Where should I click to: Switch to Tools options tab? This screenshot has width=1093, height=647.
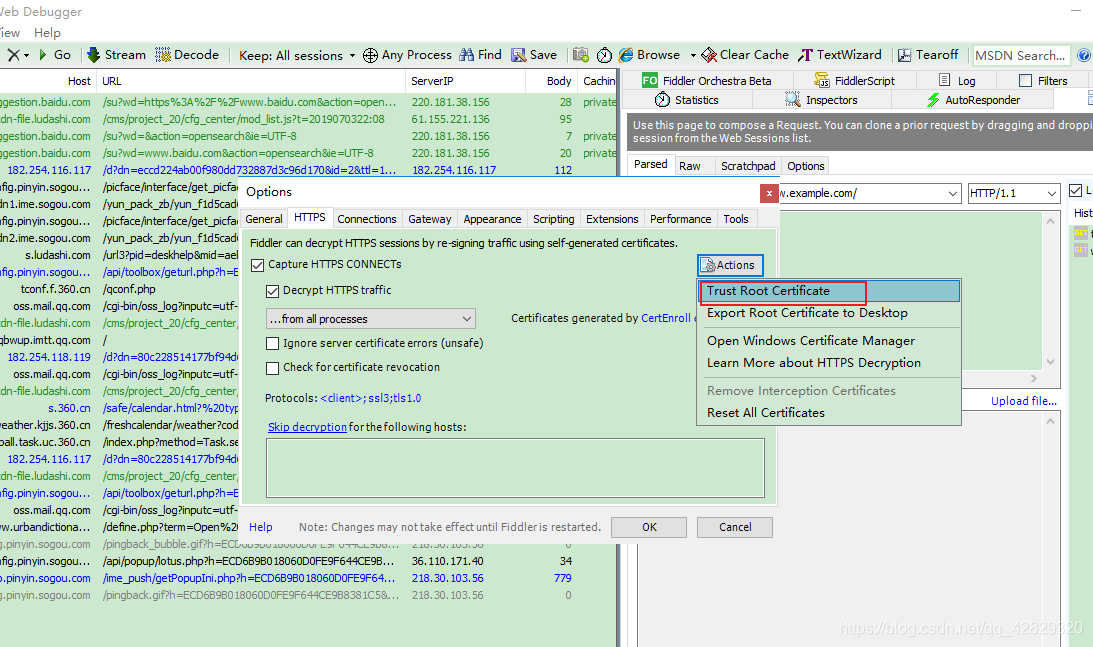pos(735,219)
